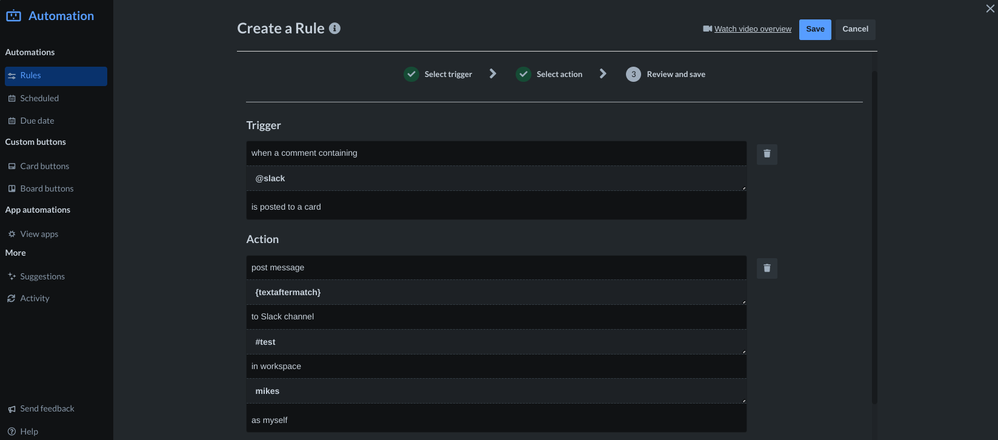Viewport: 998px width, 440px height.
Task: Go to Due date automations
Action: point(37,121)
